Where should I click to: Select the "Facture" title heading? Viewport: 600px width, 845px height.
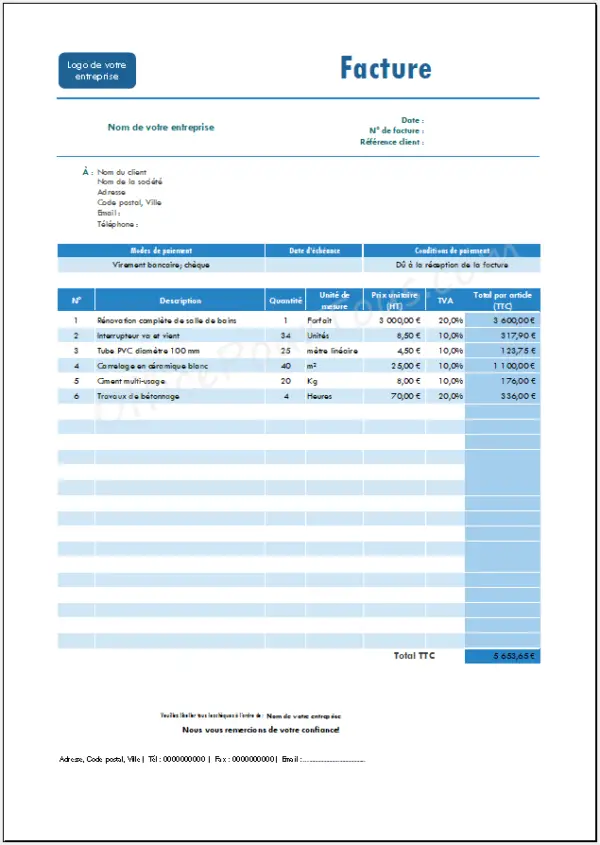click(x=385, y=68)
